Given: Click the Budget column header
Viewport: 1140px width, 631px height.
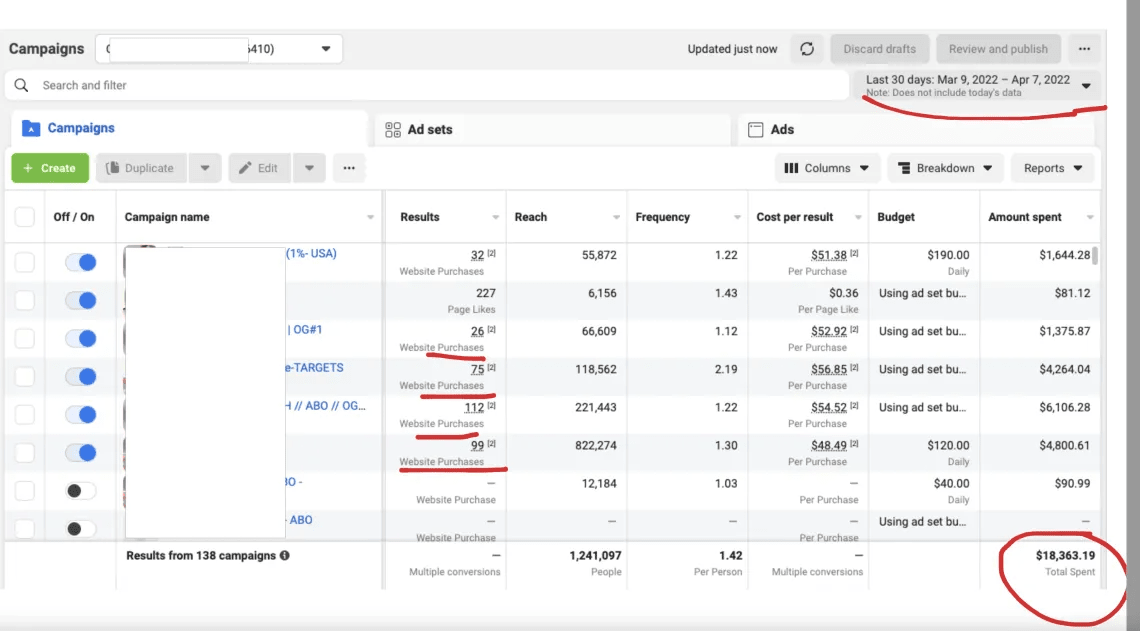Looking at the screenshot, I should click(896, 217).
